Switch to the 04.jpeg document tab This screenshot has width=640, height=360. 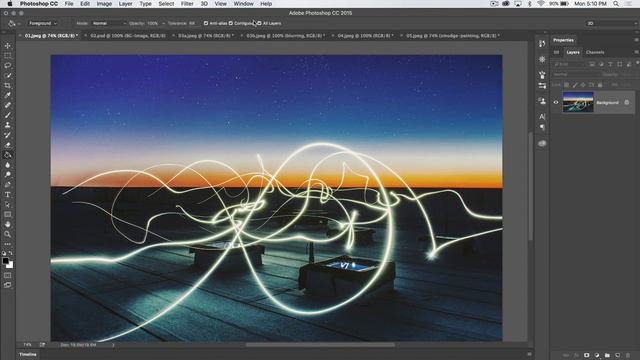tap(365, 36)
